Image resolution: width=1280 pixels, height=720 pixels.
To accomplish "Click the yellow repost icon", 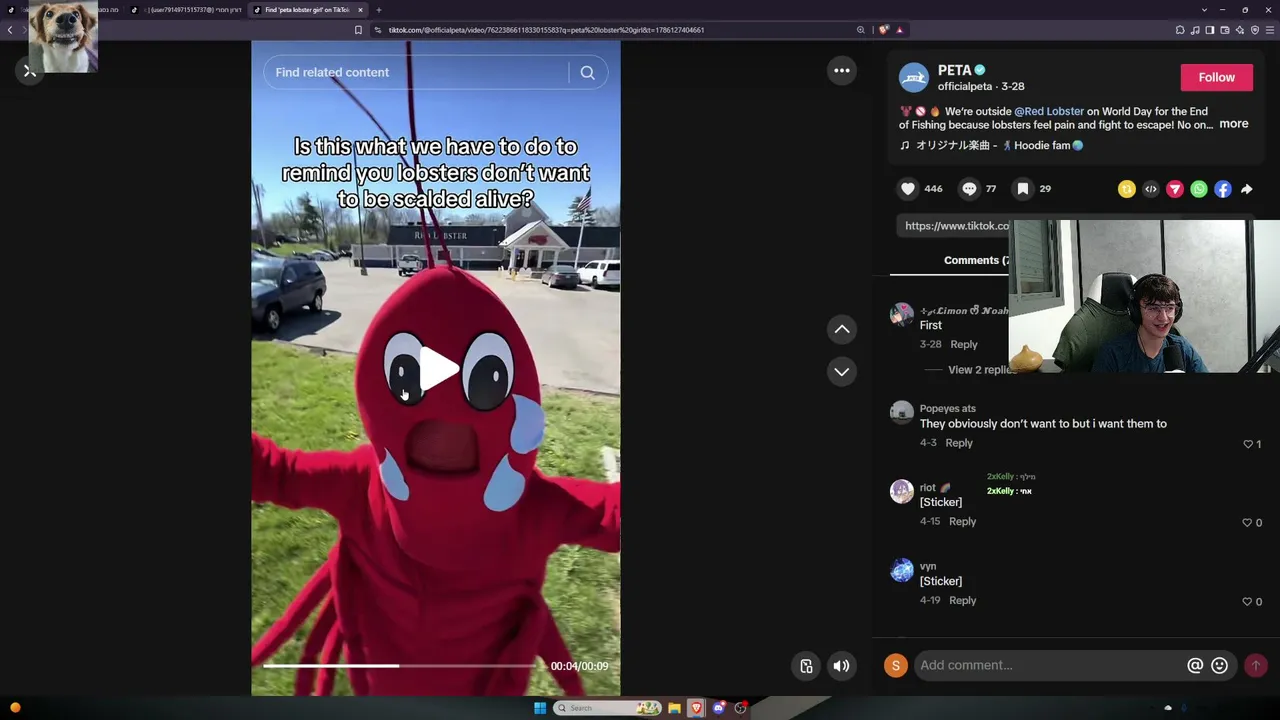I will coord(1127,189).
